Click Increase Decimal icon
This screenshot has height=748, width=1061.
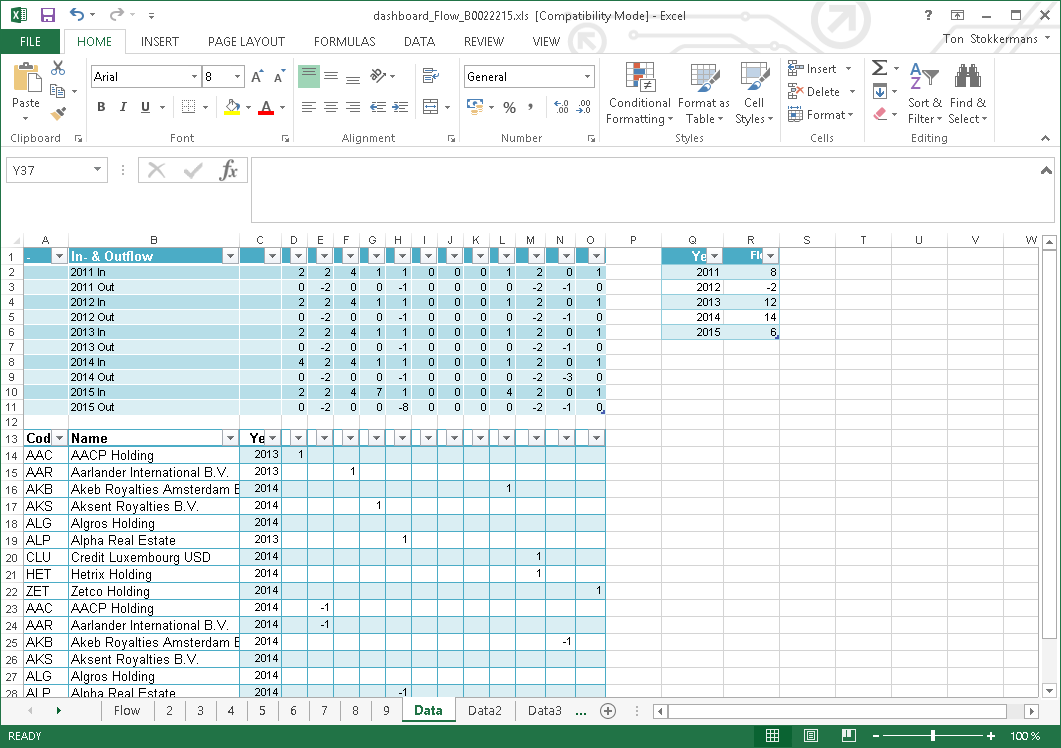pyautogui.click(x=561, y=107)
